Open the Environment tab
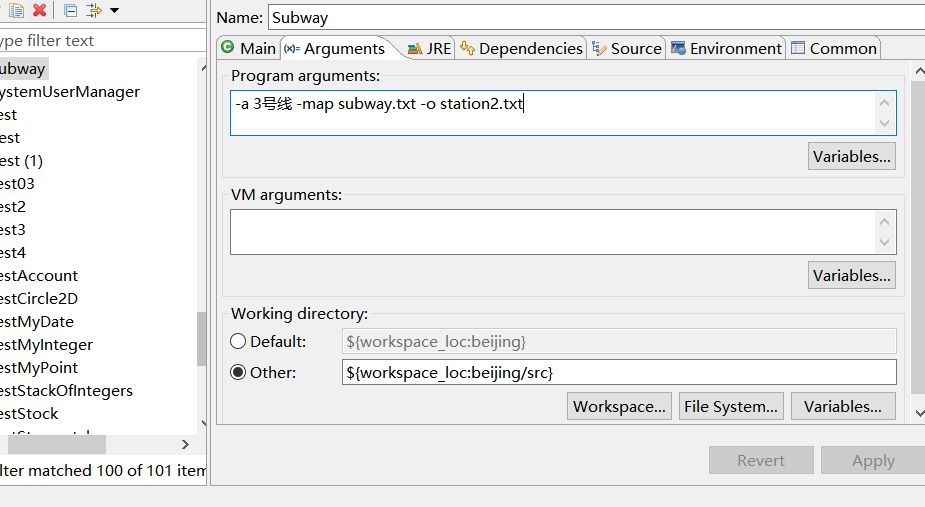Image resolution: width=925 pixels, height=507 pixels. (x=726, y=48)
